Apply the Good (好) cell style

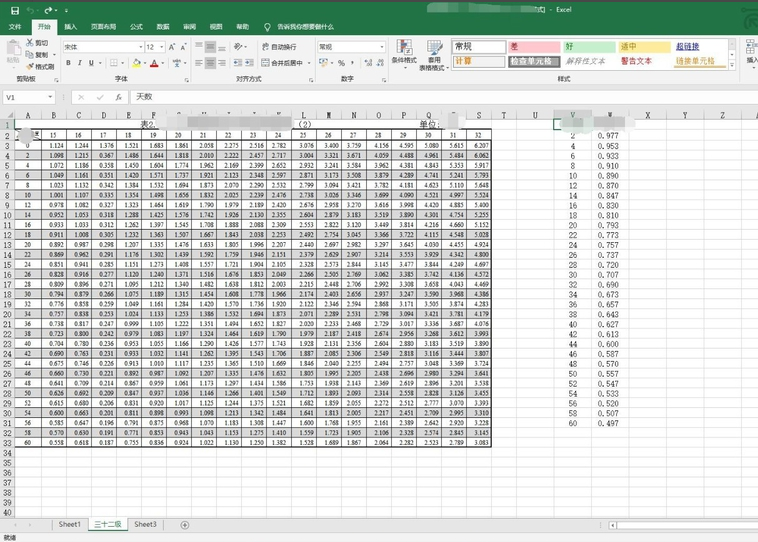(590, 47)
